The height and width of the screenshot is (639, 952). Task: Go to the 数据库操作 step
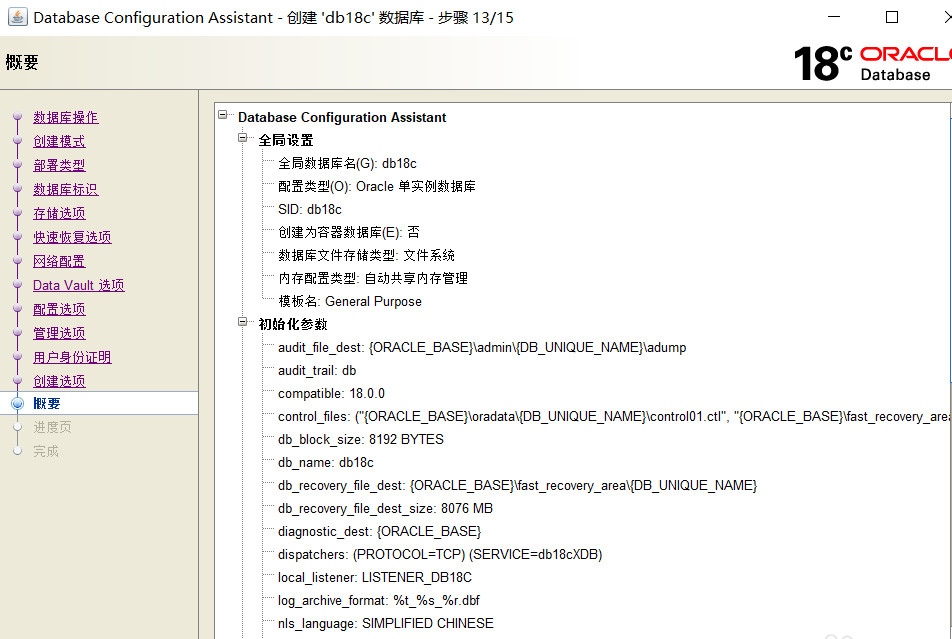[65, 117]
